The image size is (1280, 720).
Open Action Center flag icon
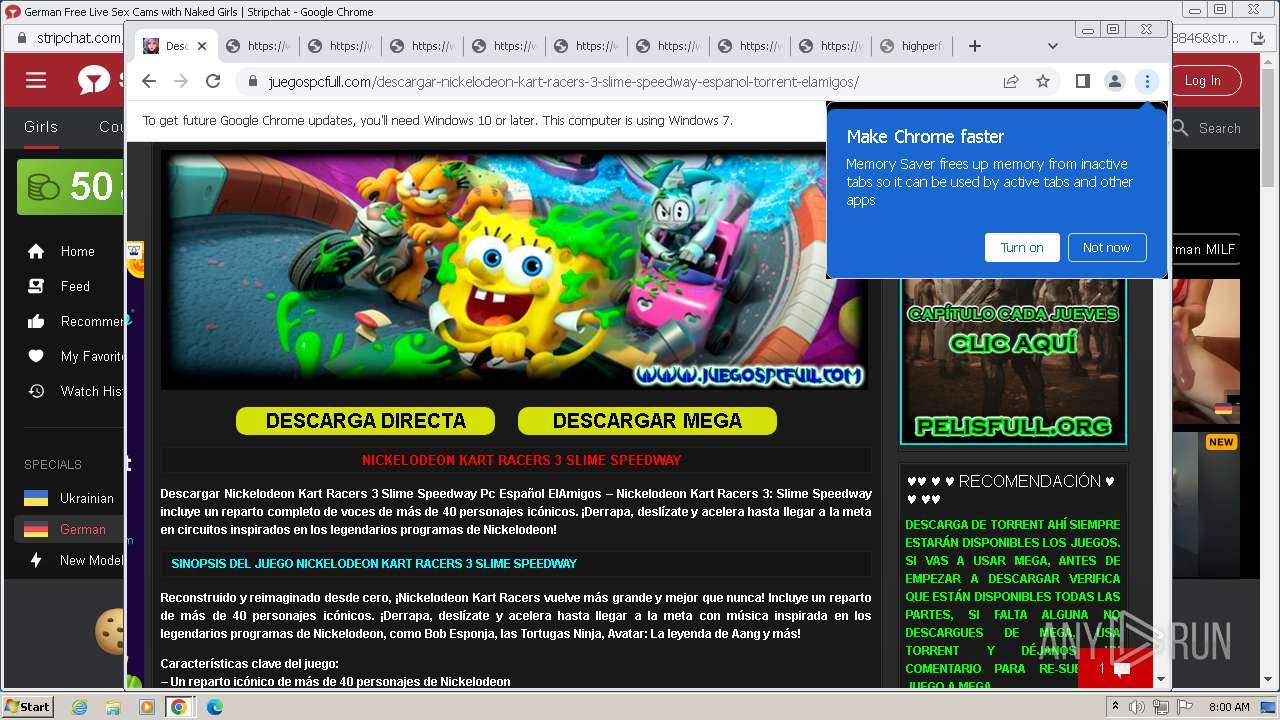point(1184,707)
